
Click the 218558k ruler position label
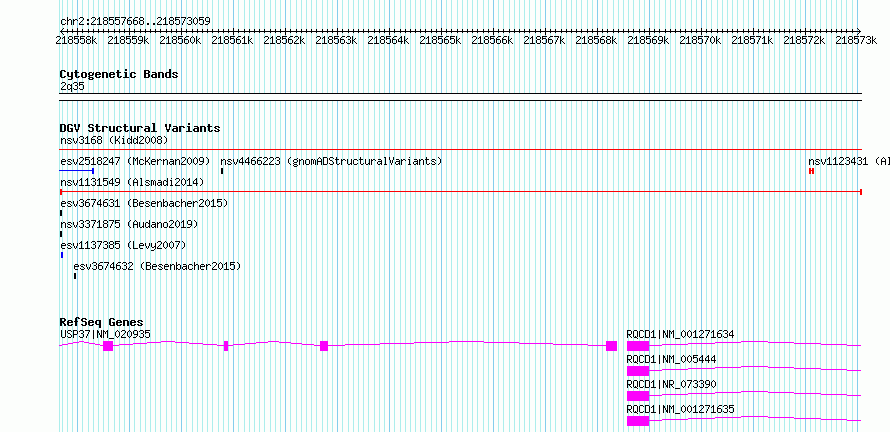(x=77, y=40)
